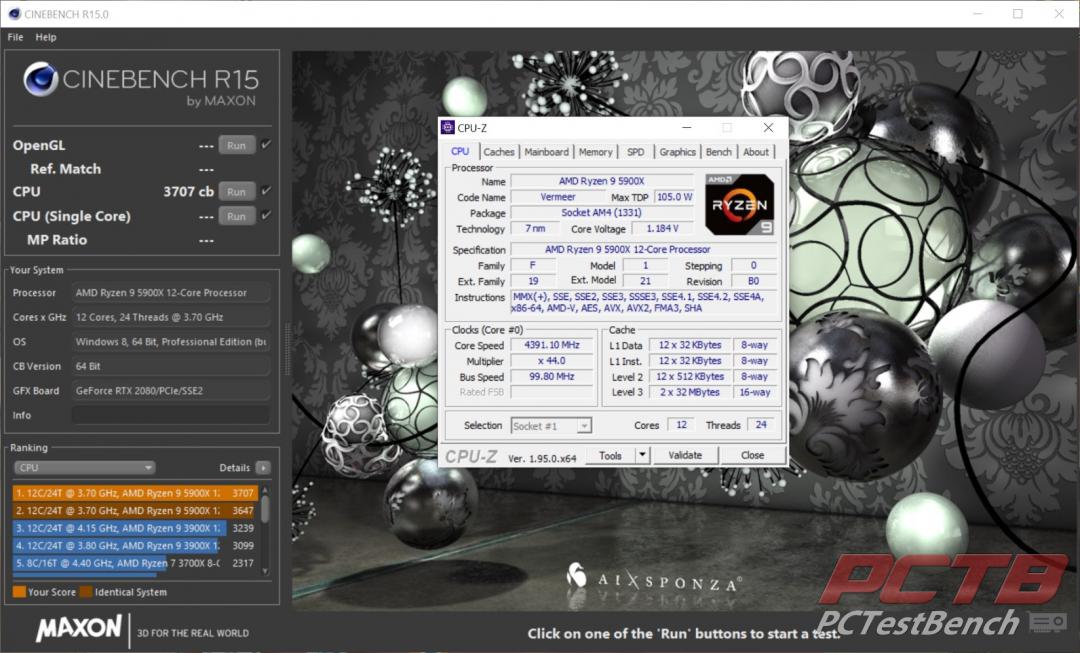Open the File menu in Cinebench

(15, 37)
